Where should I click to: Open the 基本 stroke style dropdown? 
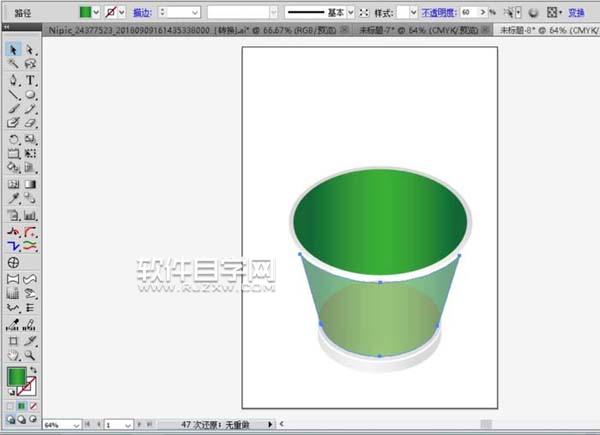pos(351,13)
